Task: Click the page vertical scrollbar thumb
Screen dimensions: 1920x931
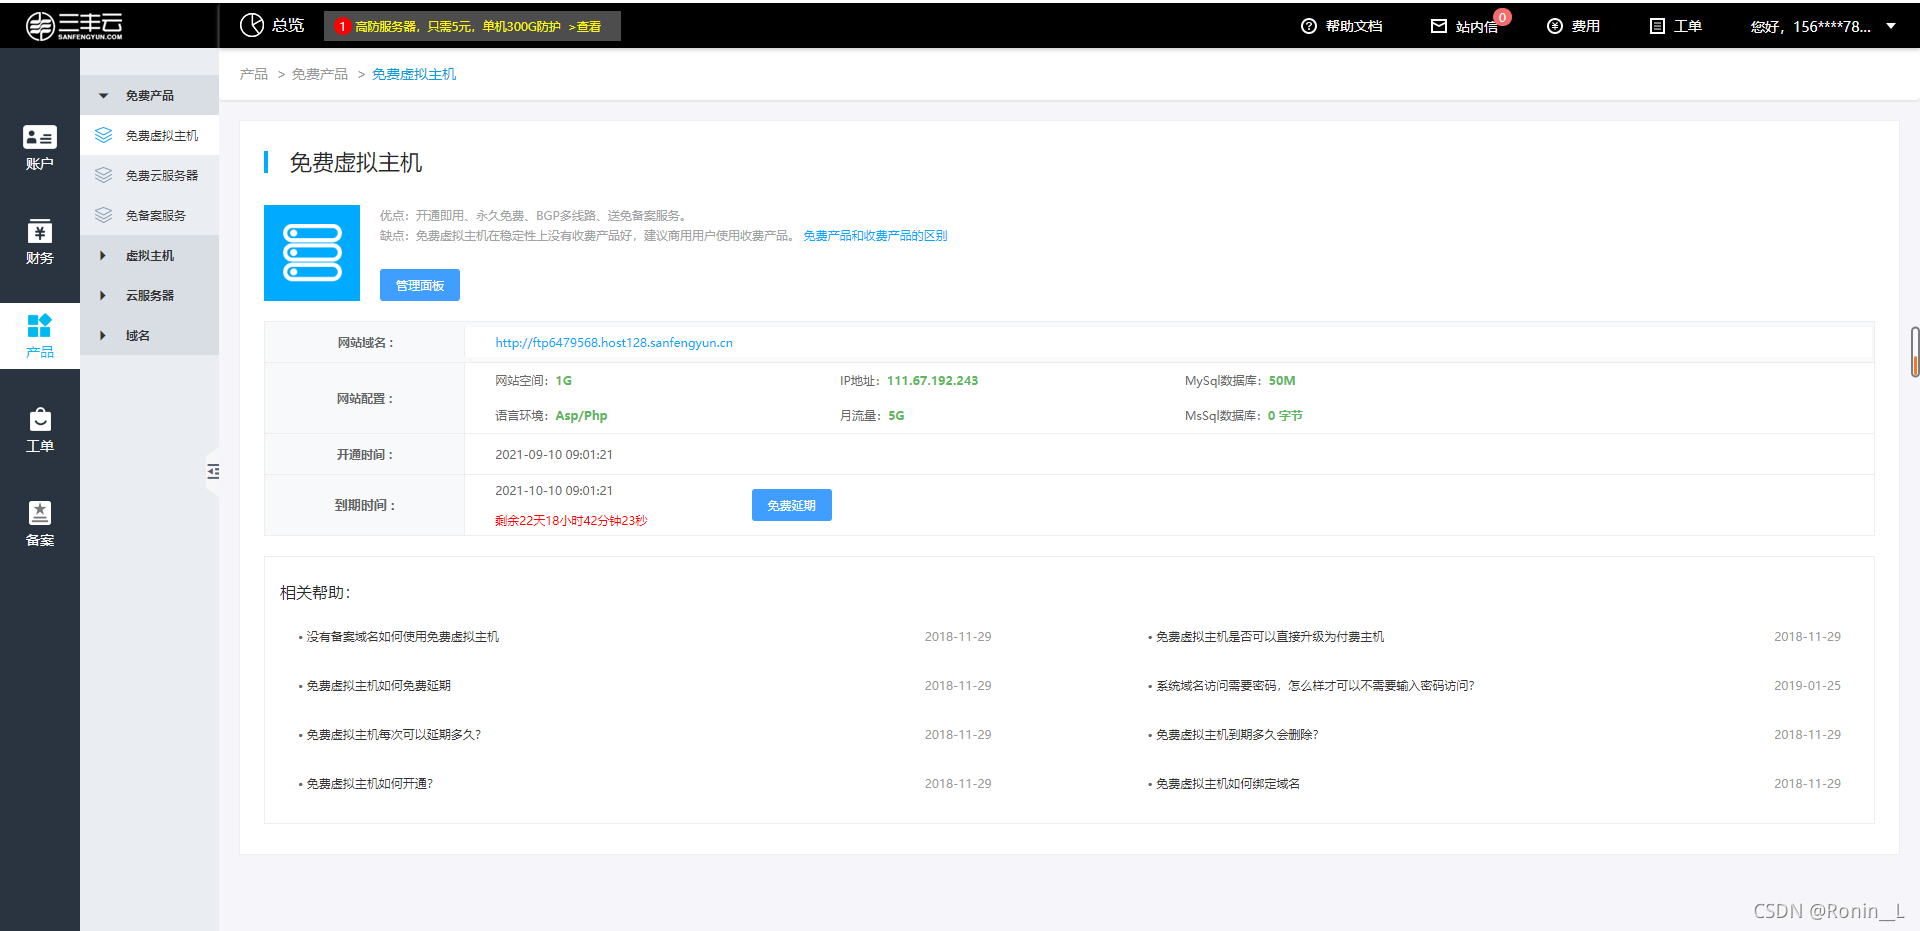Action: click(1915, 352)
